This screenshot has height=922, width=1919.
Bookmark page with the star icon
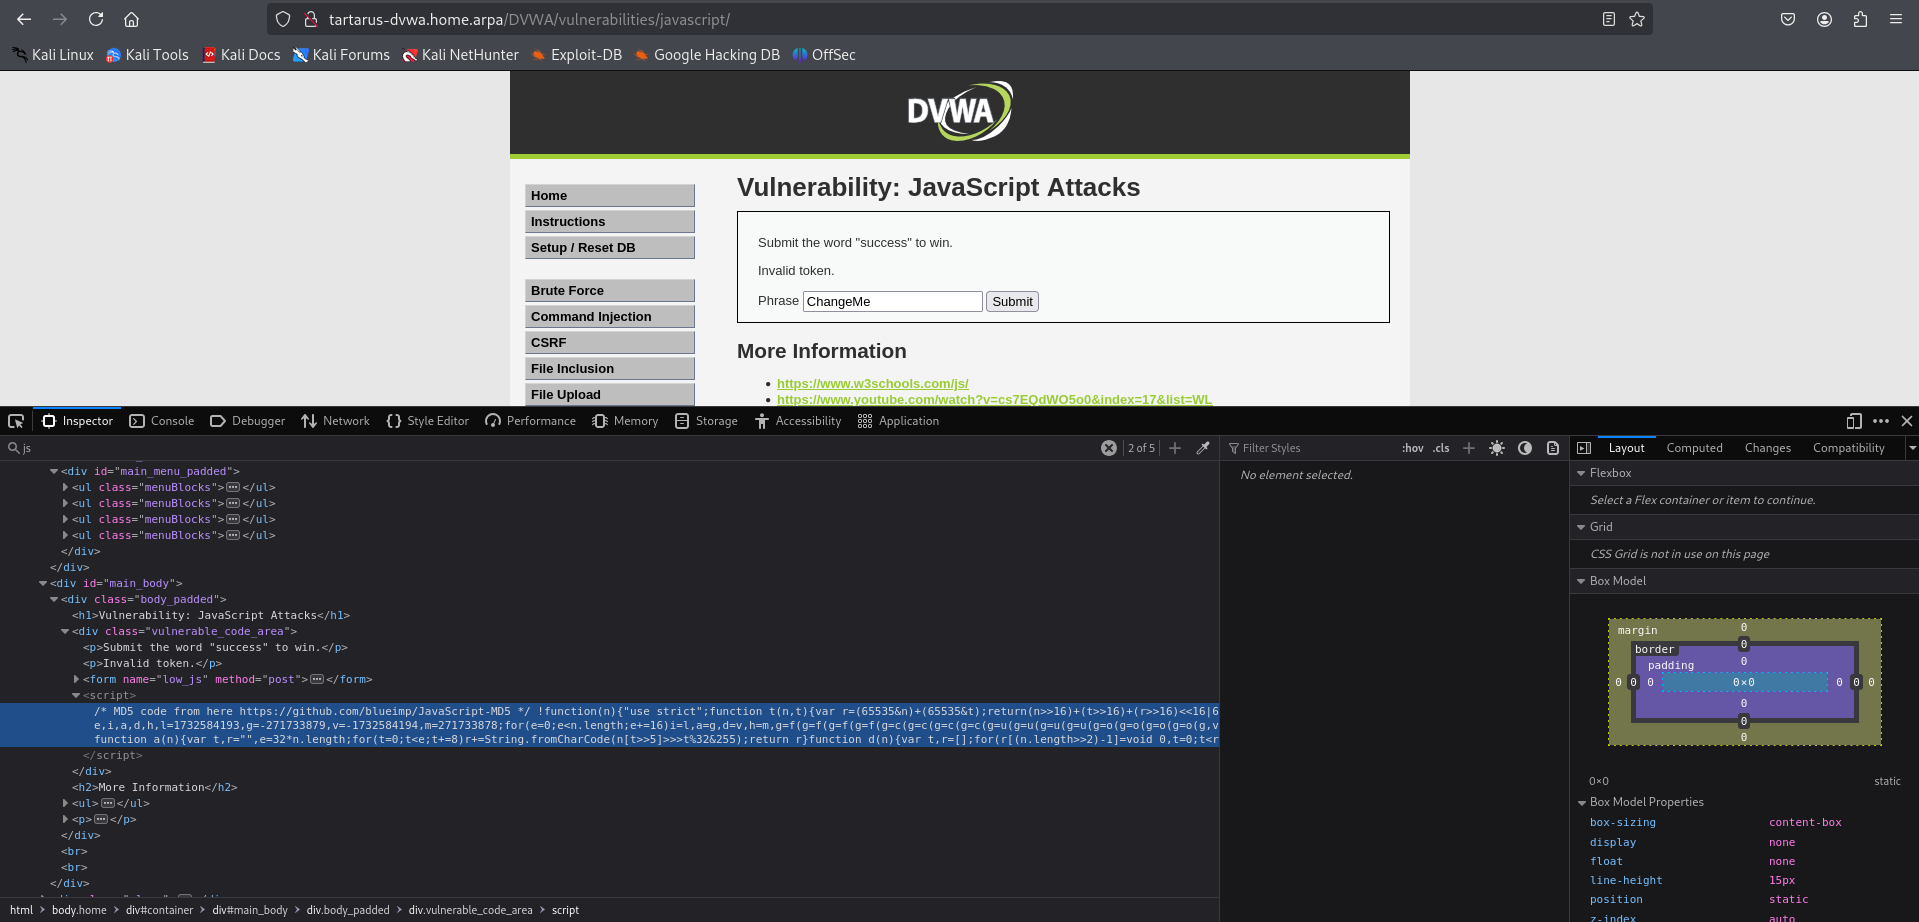[1637, 19]
